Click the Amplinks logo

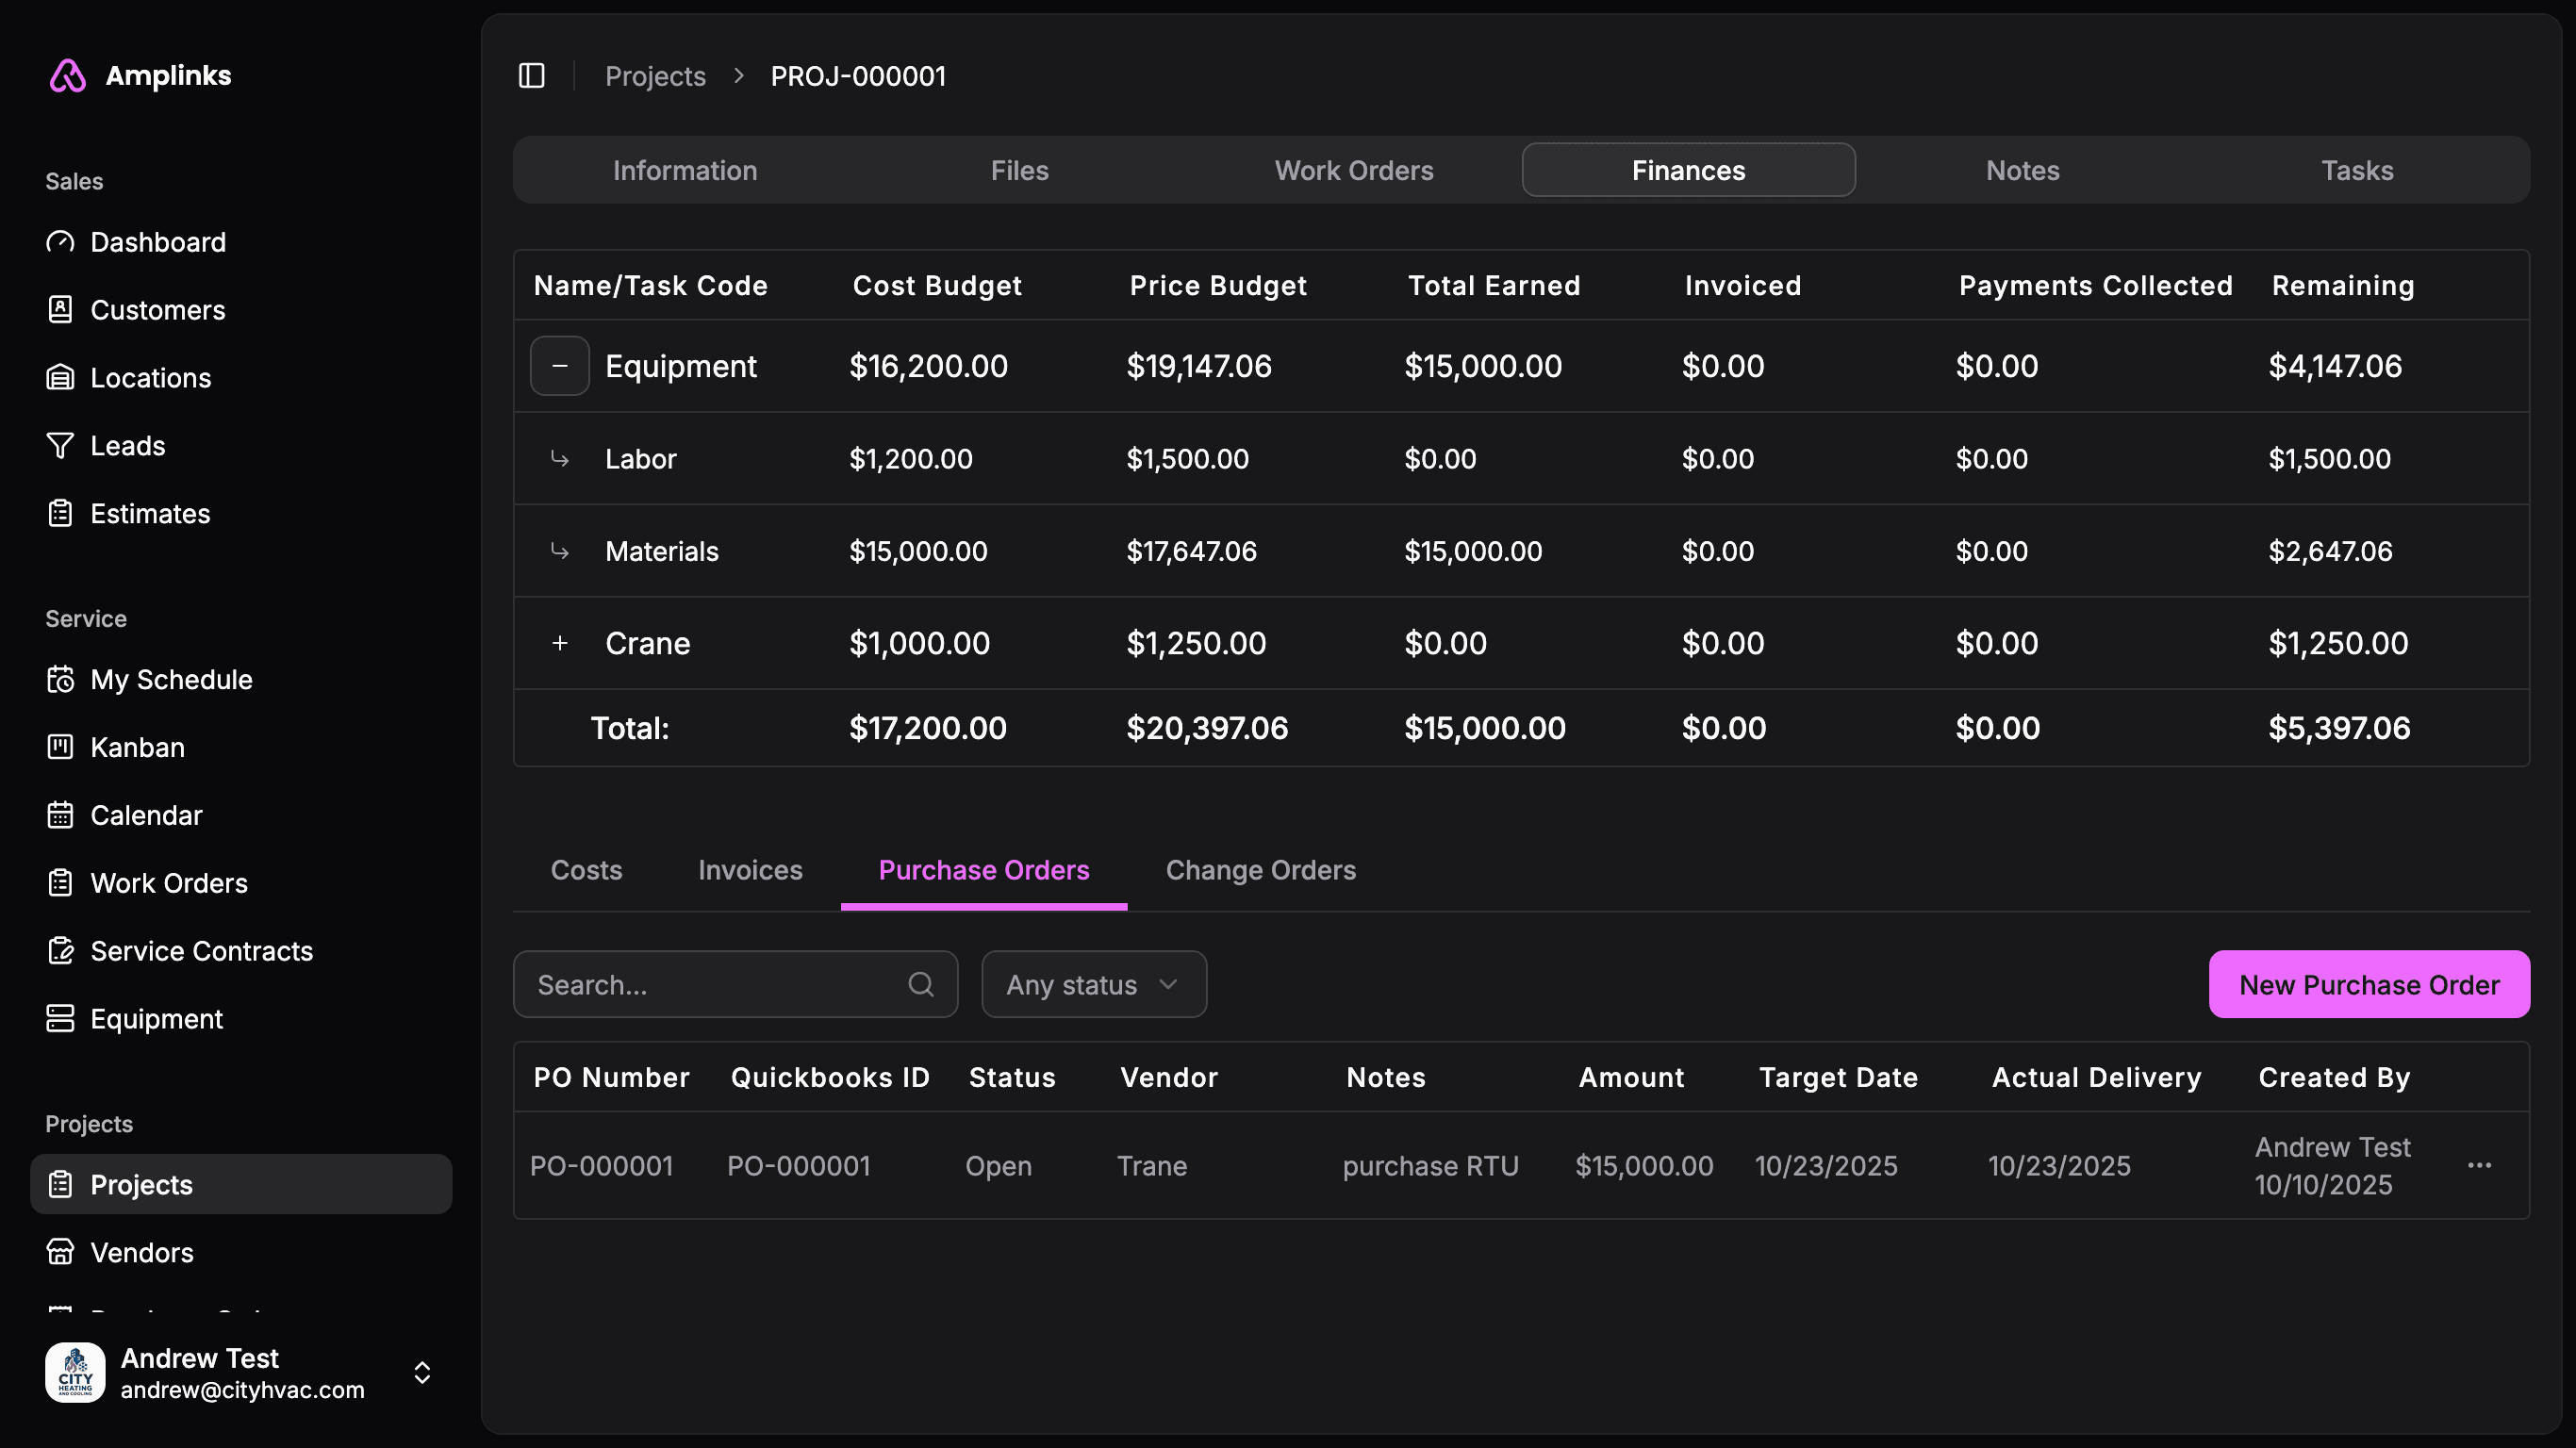tap(68, 76)
